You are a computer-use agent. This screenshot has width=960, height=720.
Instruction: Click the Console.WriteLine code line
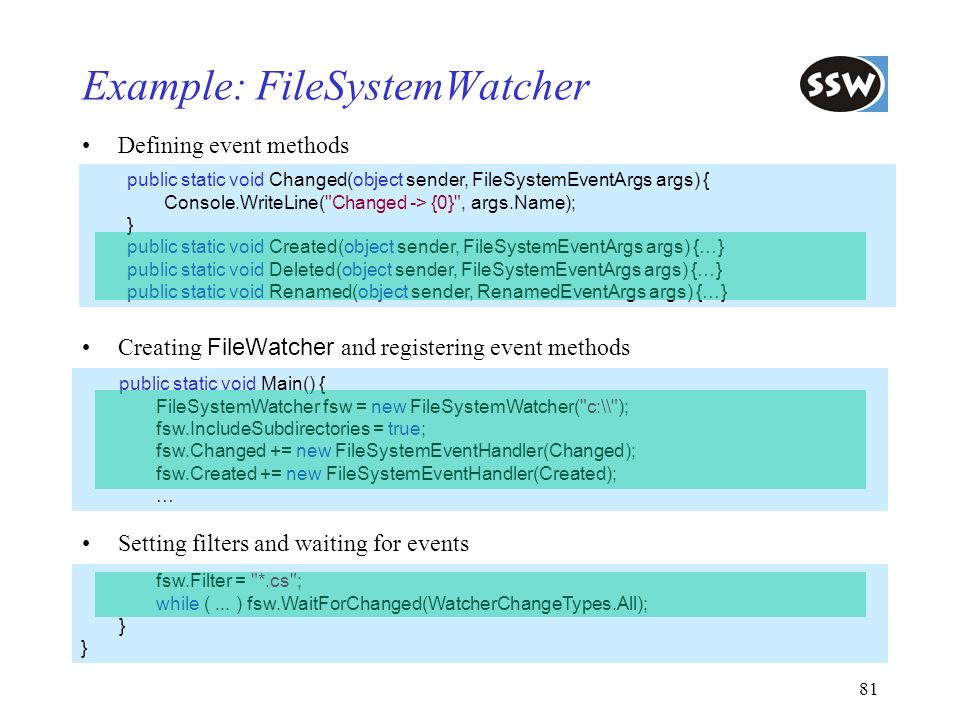pyautogui.click(x=370, y=203)
